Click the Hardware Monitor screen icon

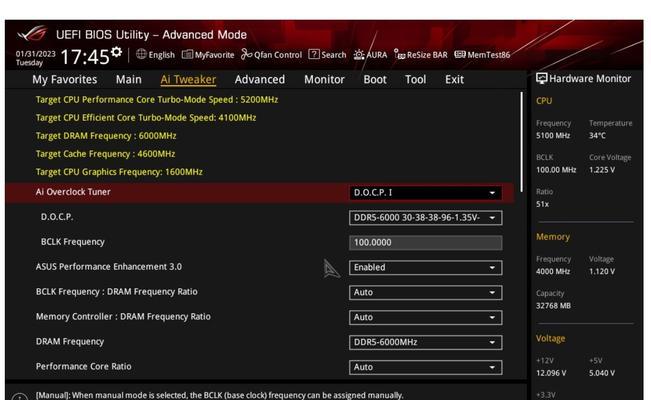[541, 78]
